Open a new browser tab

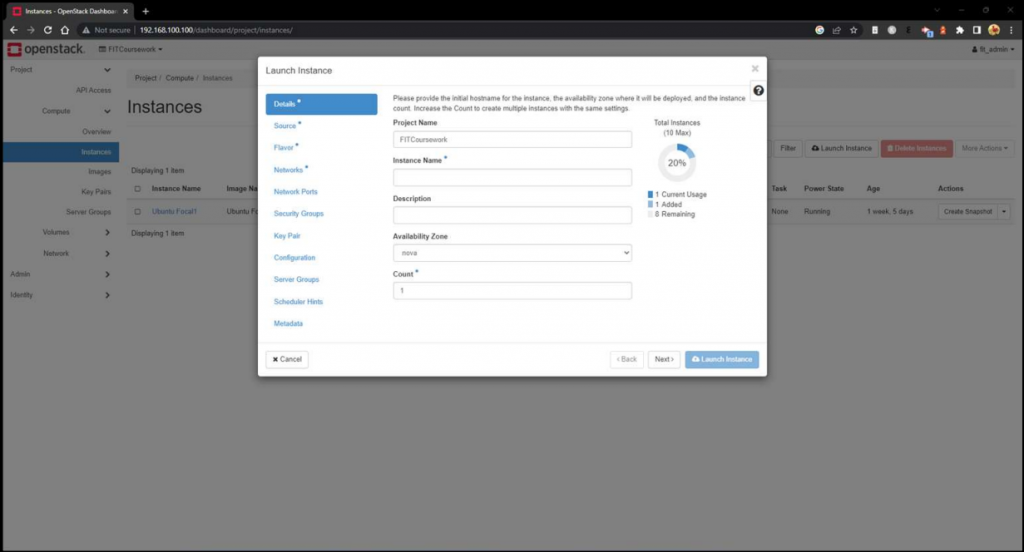[x=145, y=11]
